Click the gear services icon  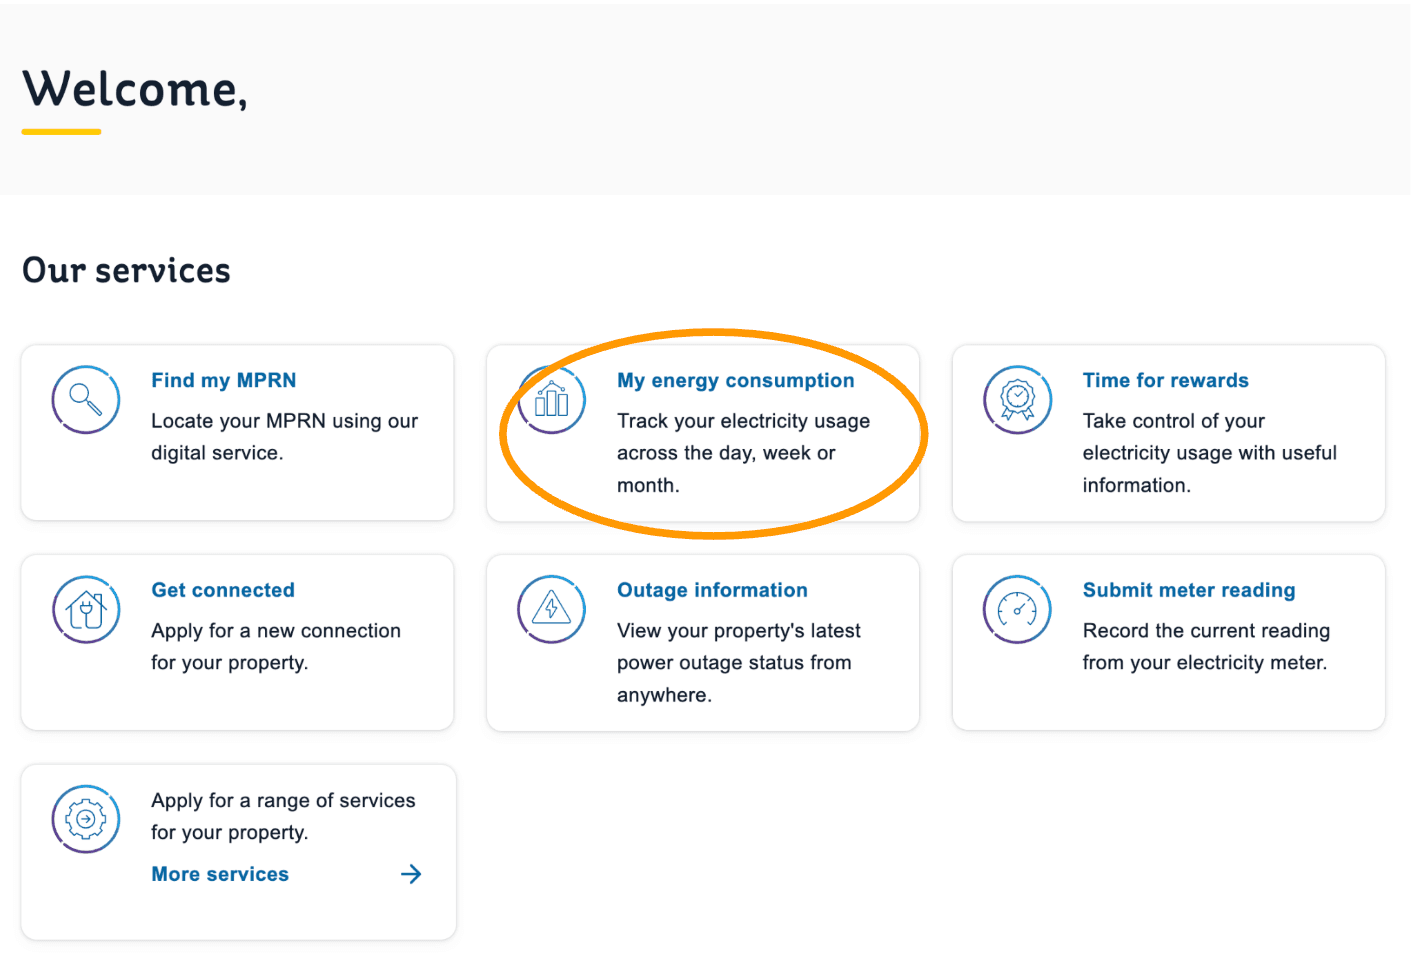click(x=86, y=819)
